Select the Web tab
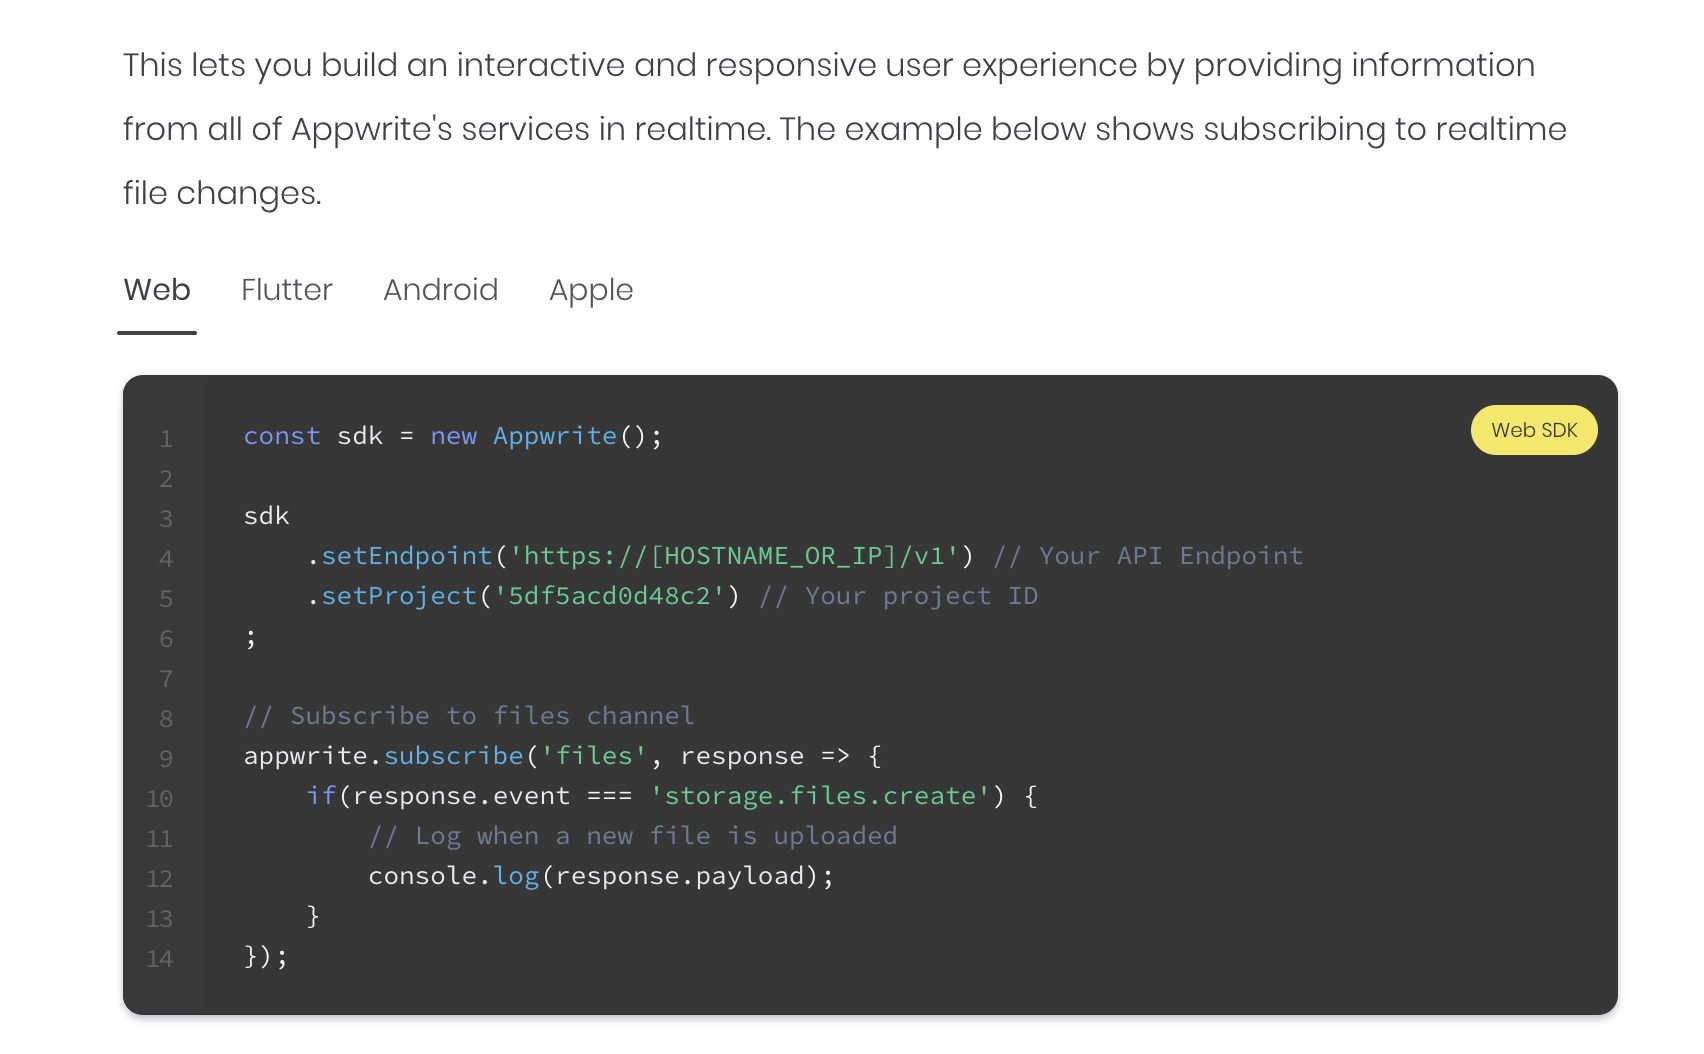 (x=157, y=290)
